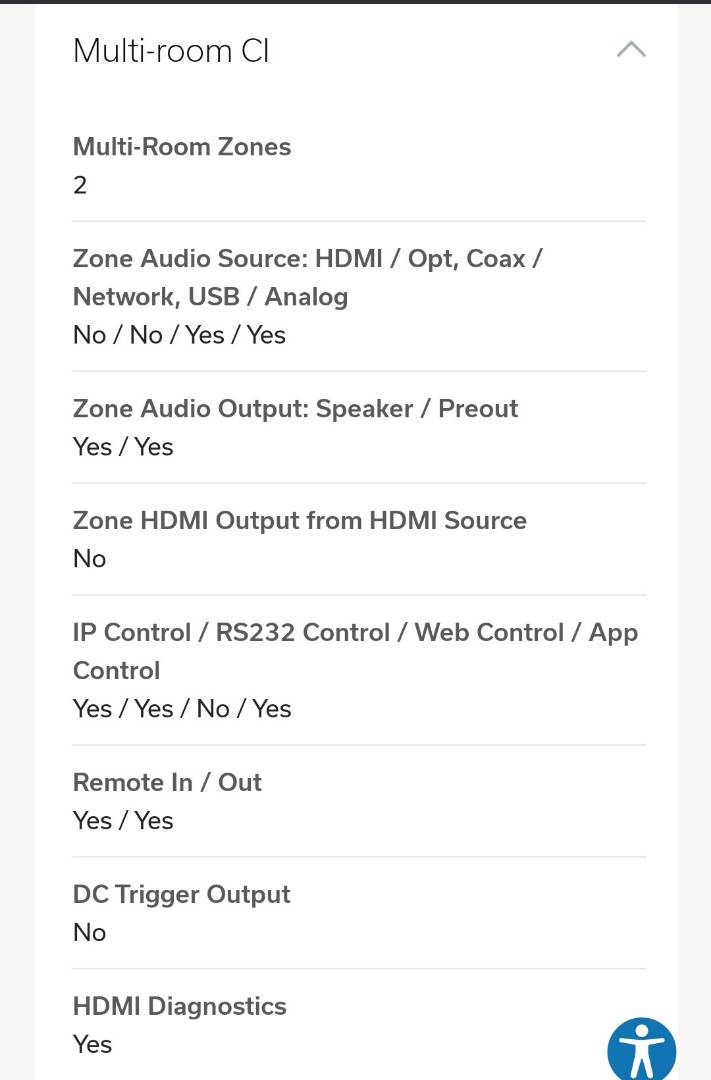Click the Multi-room CI heading
Viewport: 711px width, 1080px height.
tap(171, 51)
